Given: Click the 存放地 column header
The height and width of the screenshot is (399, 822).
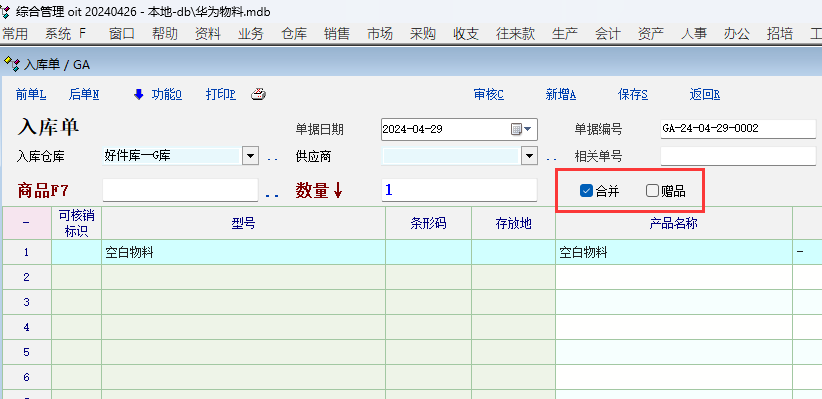Looking at the screenshot, I should tap(513, 223).
